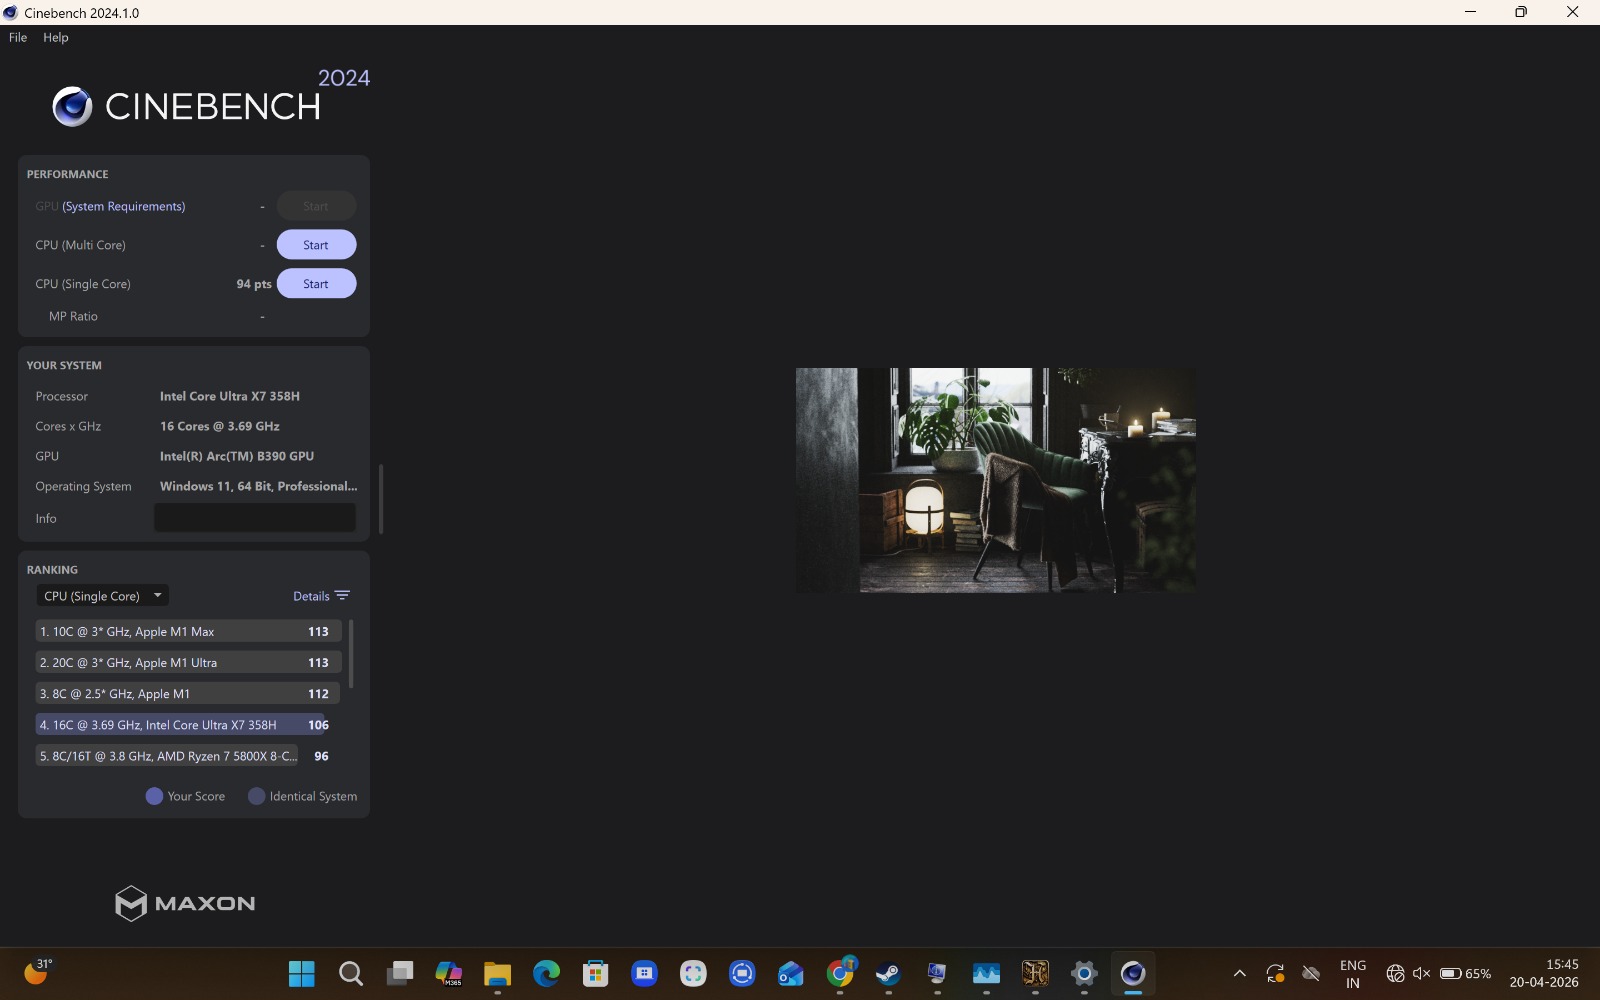Open the Microsoft Store taskbar icon
Screen dimensions: 1600x1000
point(595,973)
